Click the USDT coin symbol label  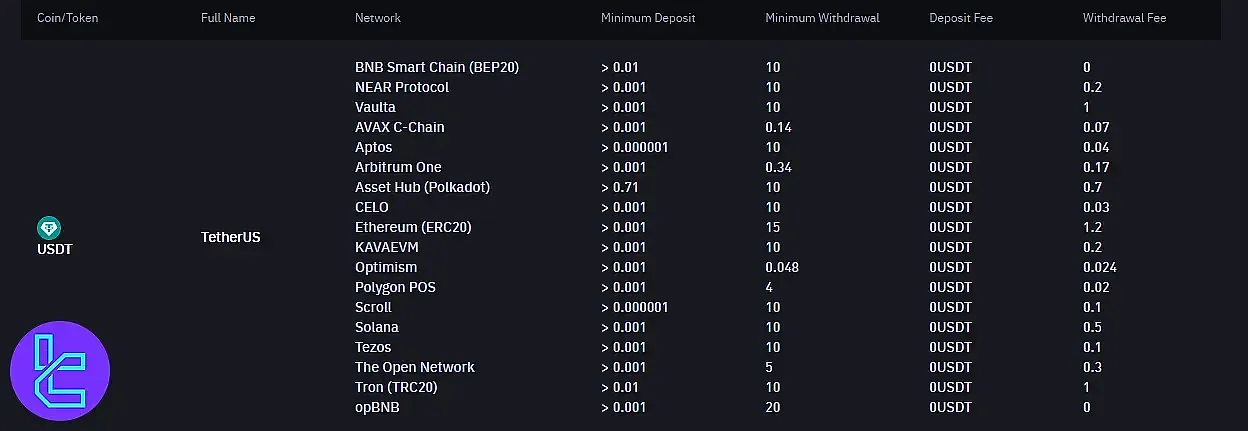click(x=55, y=249)
